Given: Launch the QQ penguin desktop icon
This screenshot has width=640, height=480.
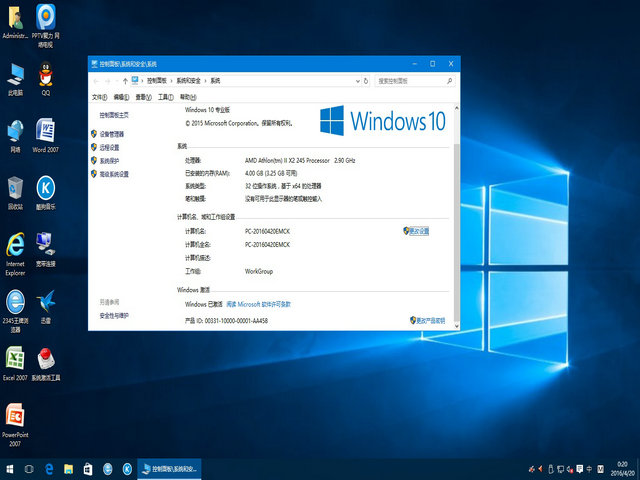Looking at the screenshot, I should (46, 79).
